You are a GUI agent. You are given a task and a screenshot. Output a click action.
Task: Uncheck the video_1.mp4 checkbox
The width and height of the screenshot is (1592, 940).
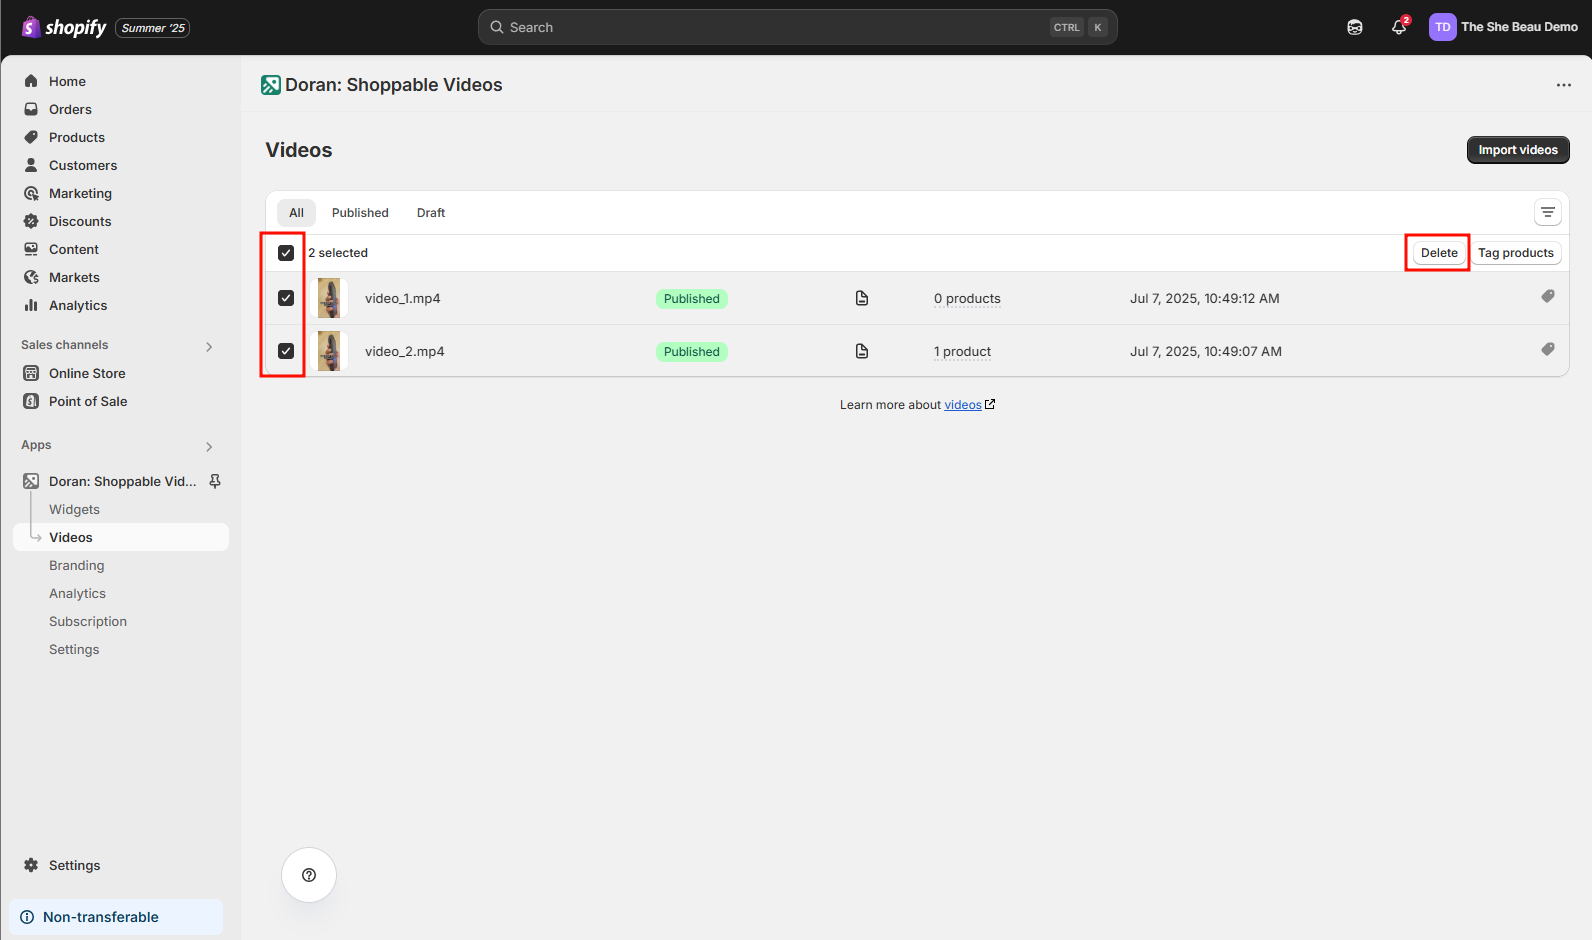pos(286,298)
